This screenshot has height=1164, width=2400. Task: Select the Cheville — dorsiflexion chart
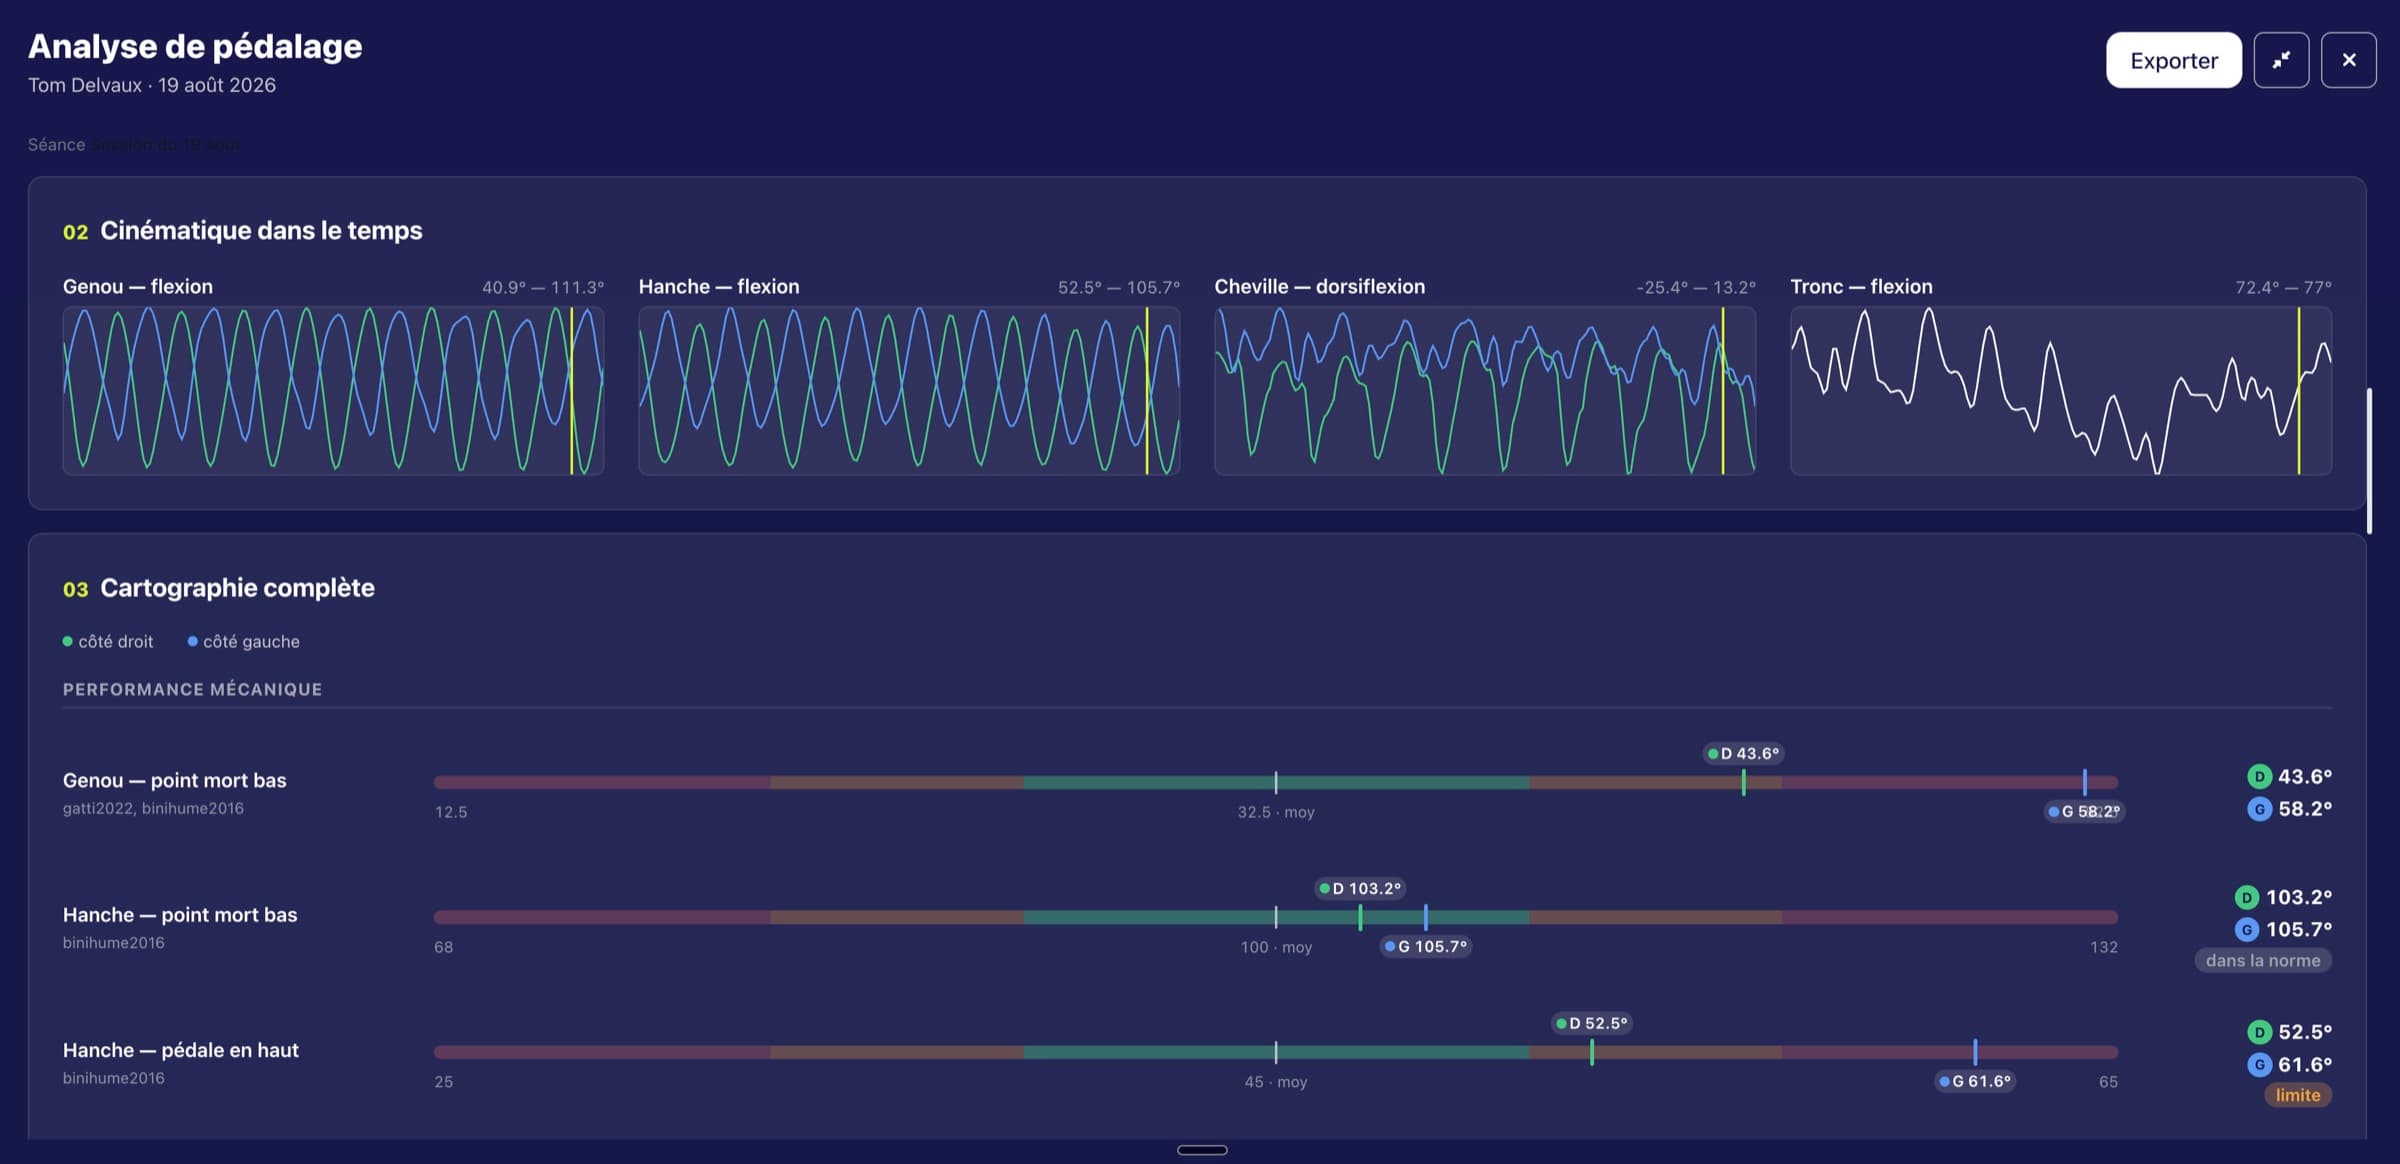coord(1485,390)
